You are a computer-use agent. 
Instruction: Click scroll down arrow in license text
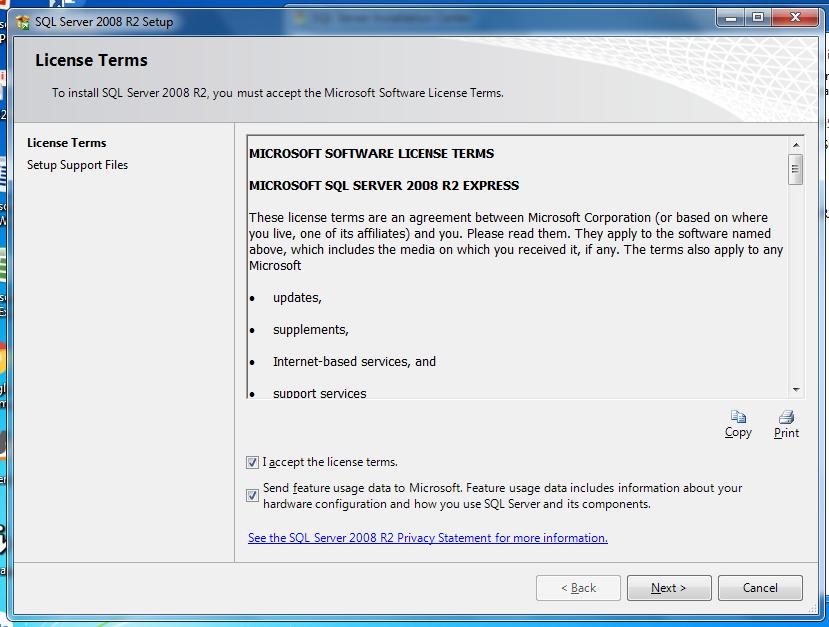click(796, 390)
